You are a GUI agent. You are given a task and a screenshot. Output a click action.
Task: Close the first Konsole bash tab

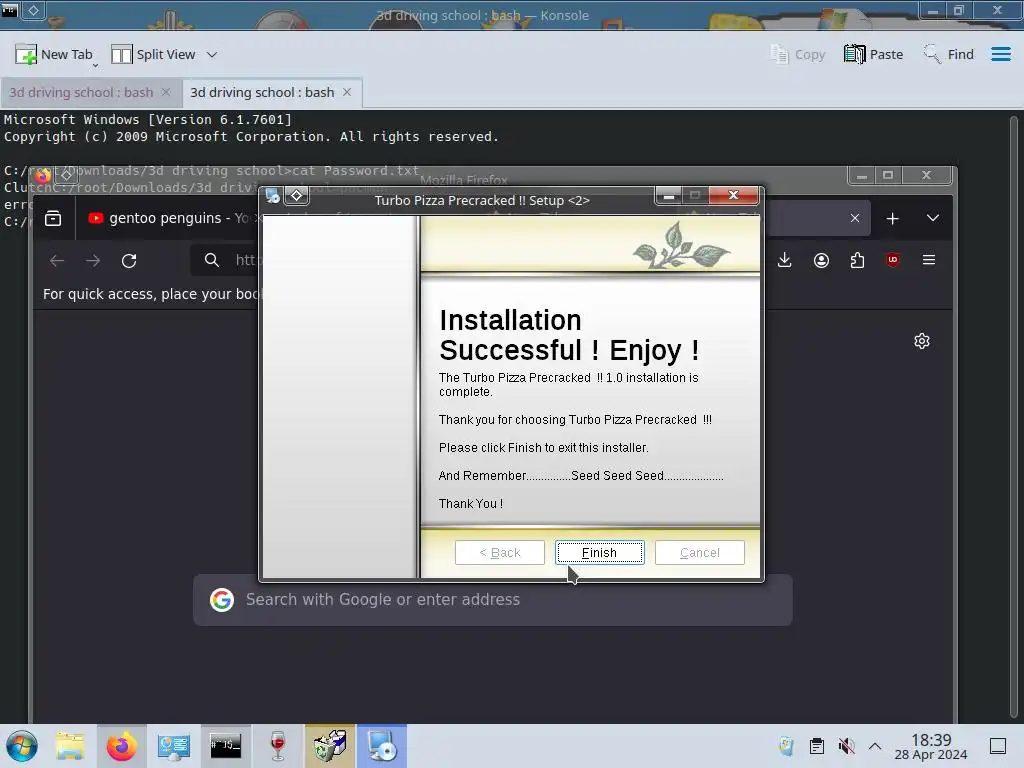click(166, 92)
